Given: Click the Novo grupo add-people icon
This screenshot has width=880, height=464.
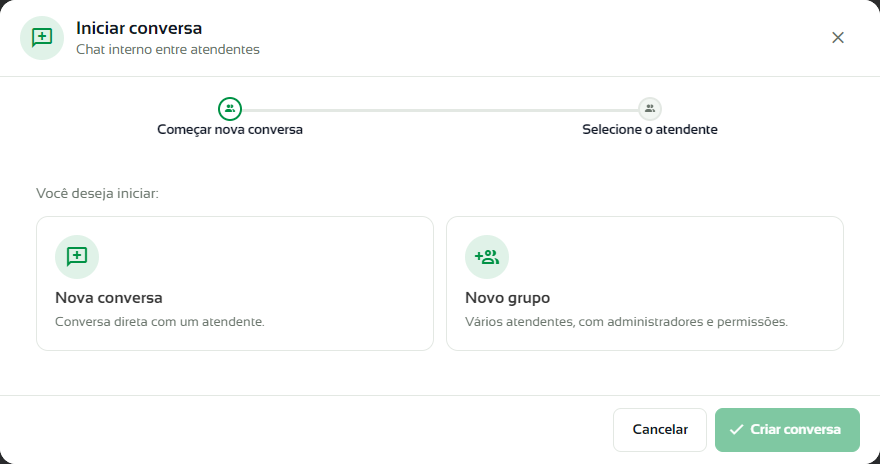Looking at the screenshot, I should click(487, 257).
